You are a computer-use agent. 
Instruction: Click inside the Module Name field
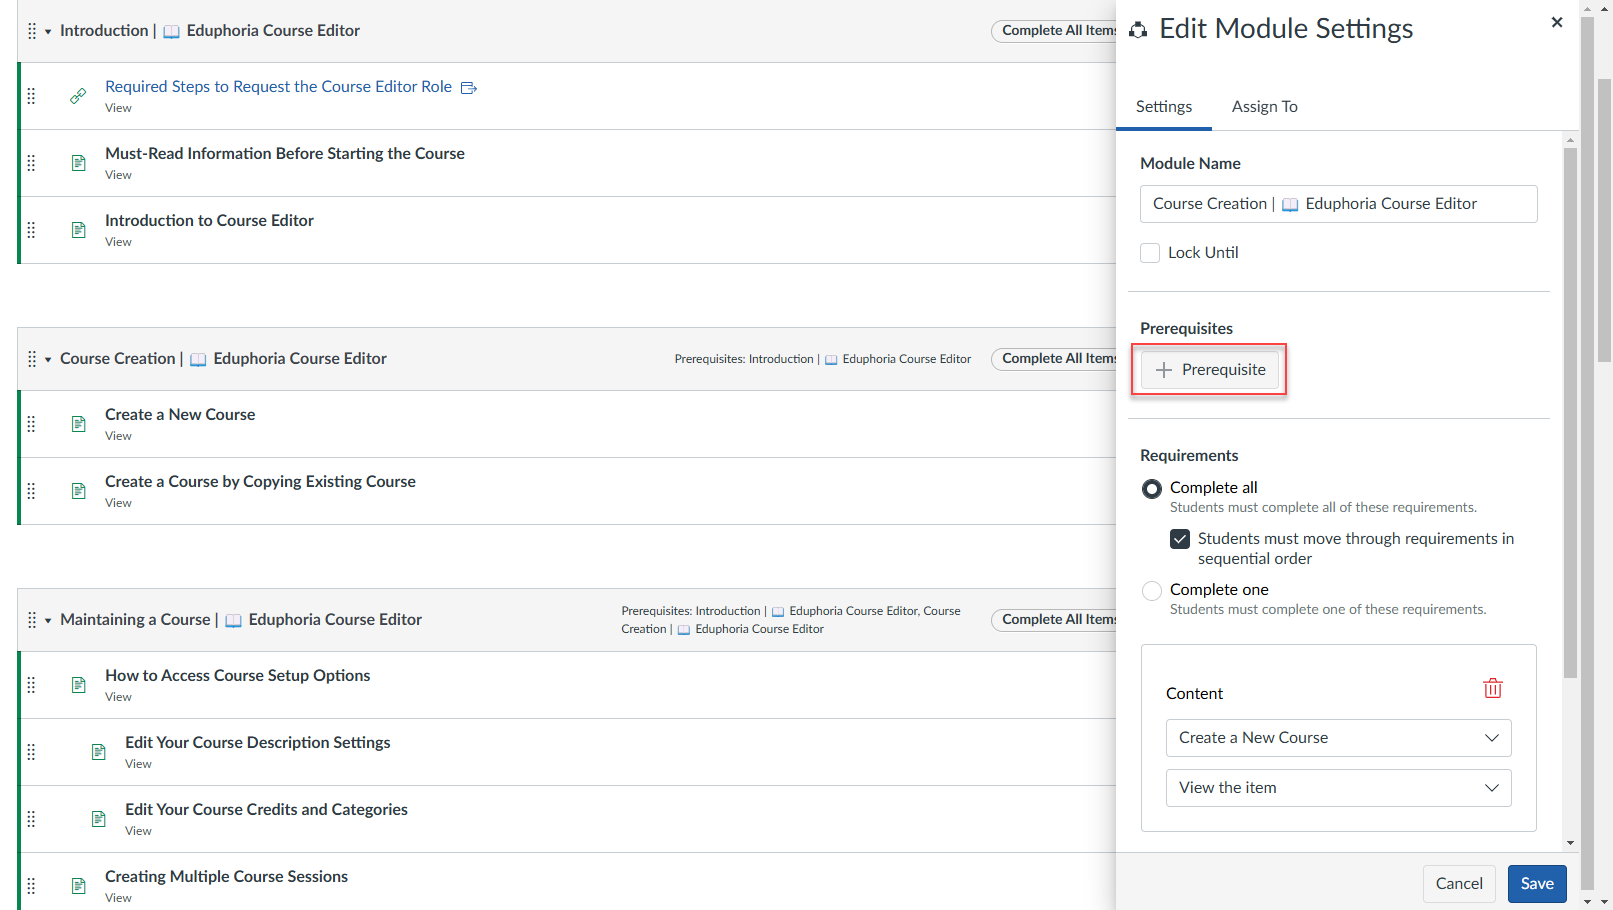[1338, 203]
